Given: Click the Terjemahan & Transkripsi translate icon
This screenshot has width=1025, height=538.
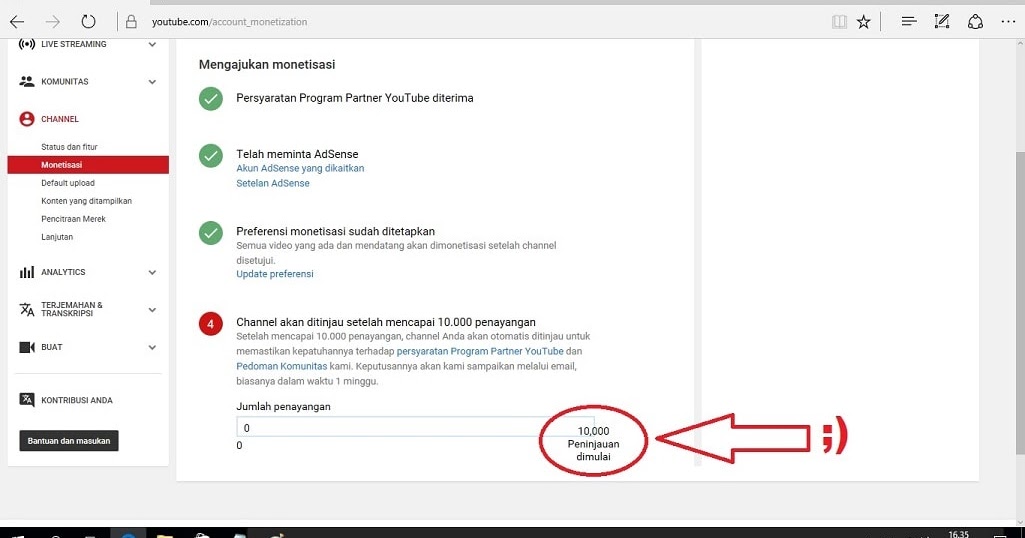Looking at the screenshot, I should [x=27, y=309].
